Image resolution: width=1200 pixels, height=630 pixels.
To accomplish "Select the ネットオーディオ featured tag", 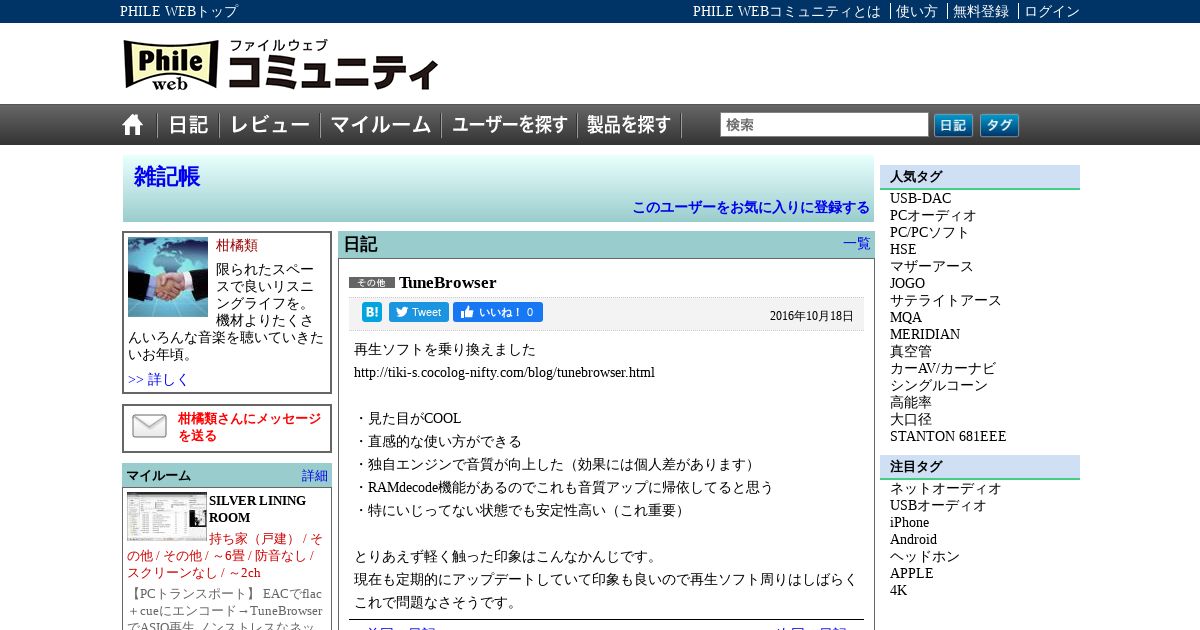I will click(x=946, y=488).
